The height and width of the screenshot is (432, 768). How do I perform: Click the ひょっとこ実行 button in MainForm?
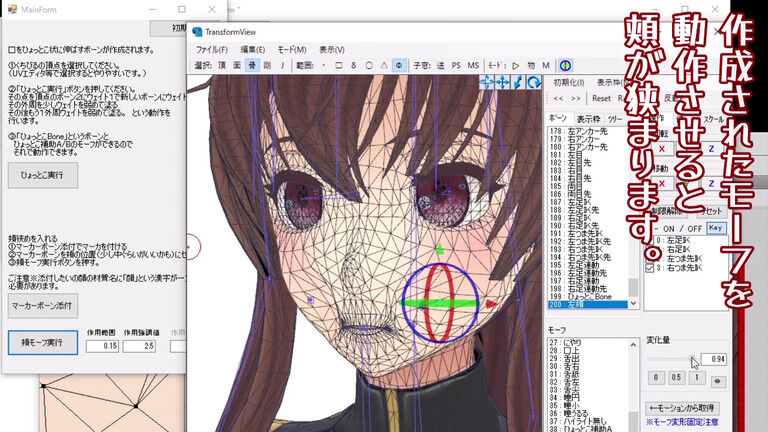tap(43, 175)
